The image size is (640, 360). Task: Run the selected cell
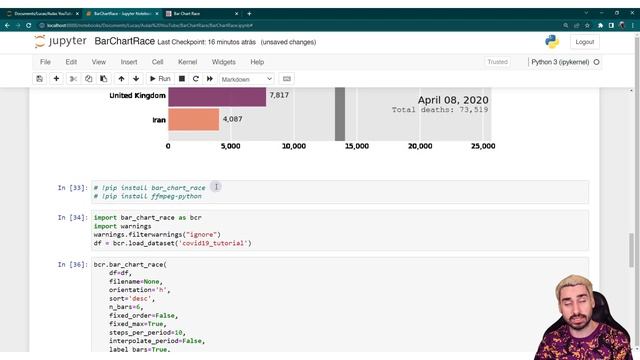[x=160, y=79]
